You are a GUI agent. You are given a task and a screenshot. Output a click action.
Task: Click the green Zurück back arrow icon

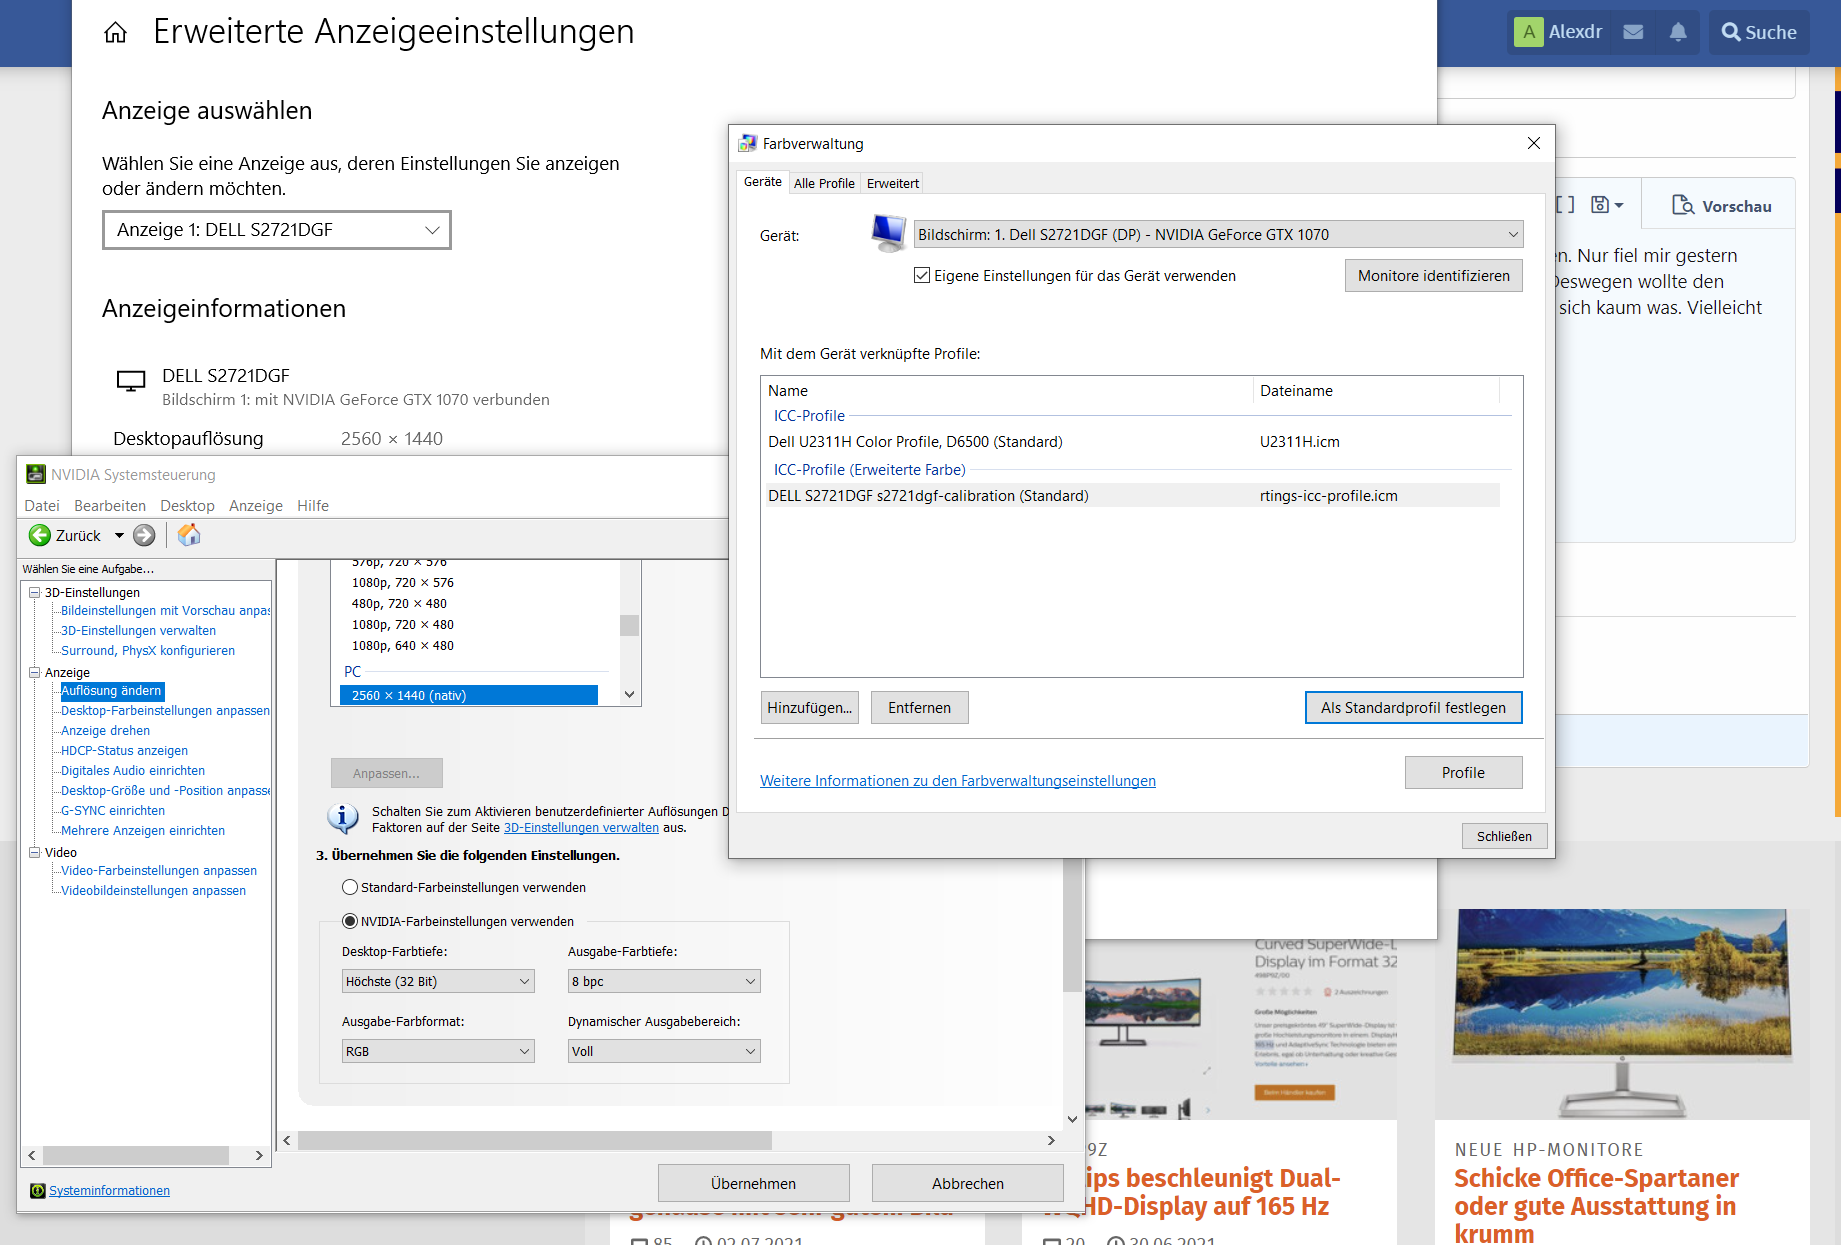[x=40, y=535]
